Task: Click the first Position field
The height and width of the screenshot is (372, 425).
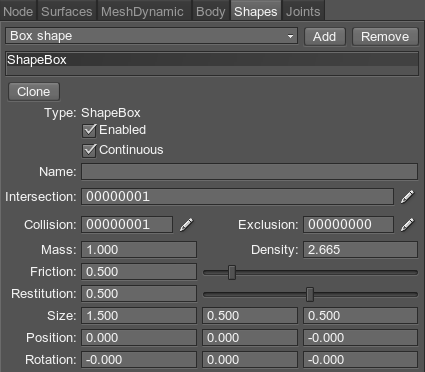Action: click(x=139, y=338)
